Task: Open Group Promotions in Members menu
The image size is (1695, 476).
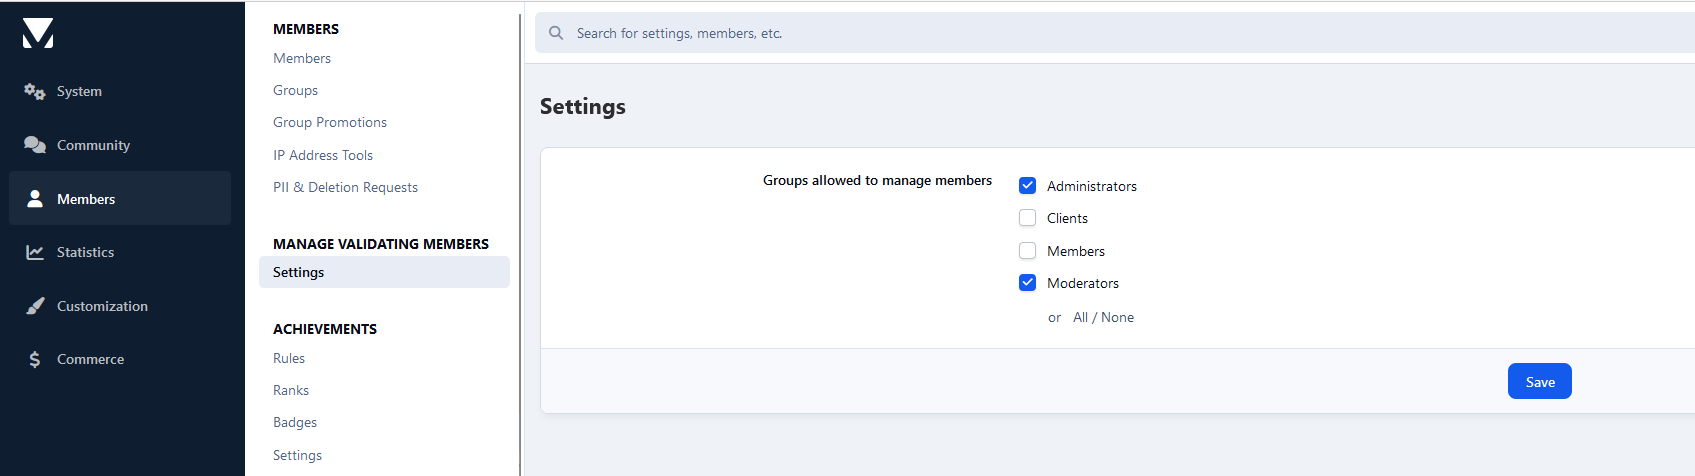Action: click(330, 122)
